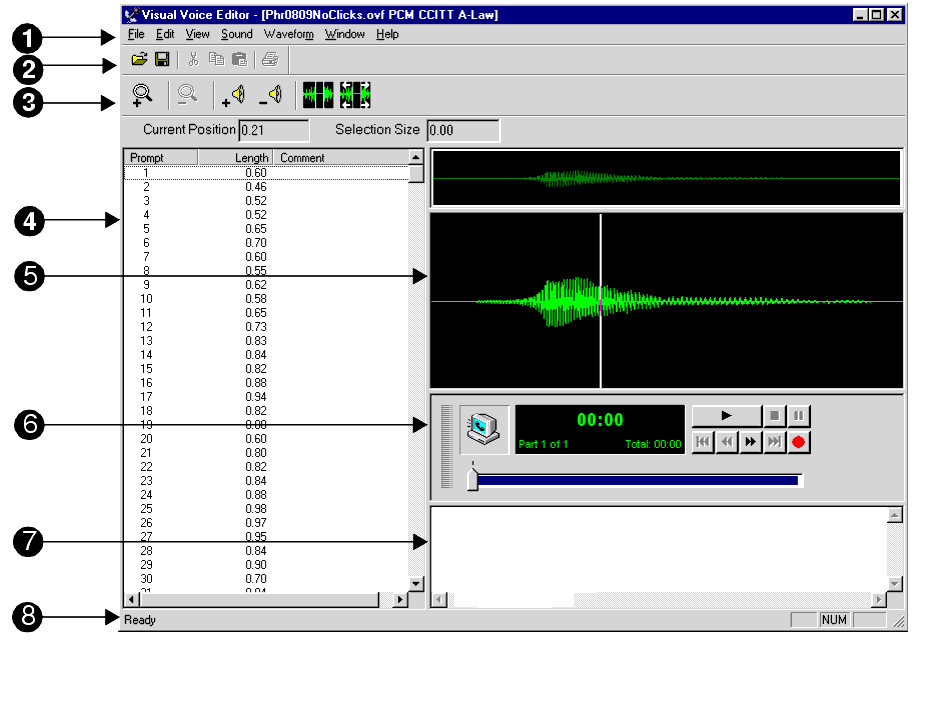This screenshot has width=931, height=728.
Task: Decrease volume with the speaker minus icon
Action: point(271,95)
